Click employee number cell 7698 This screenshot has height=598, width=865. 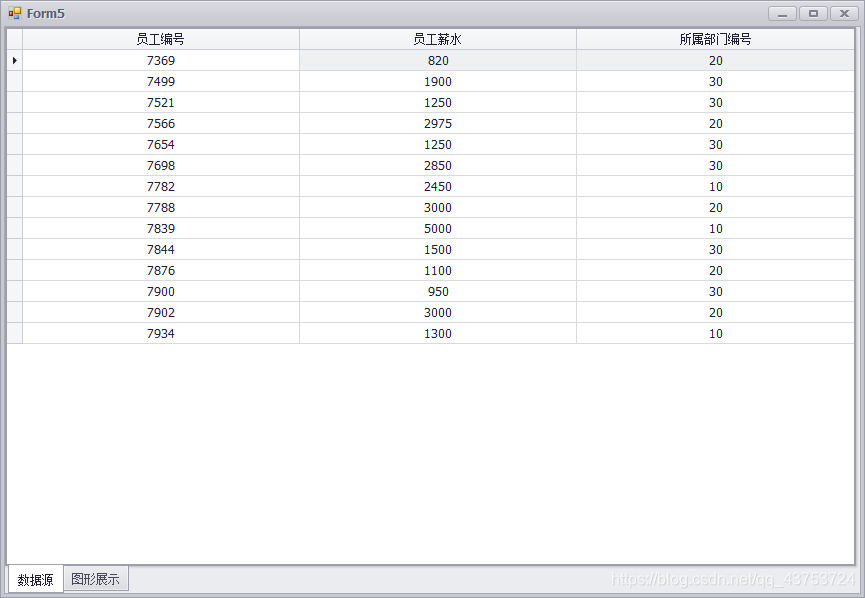161,165
